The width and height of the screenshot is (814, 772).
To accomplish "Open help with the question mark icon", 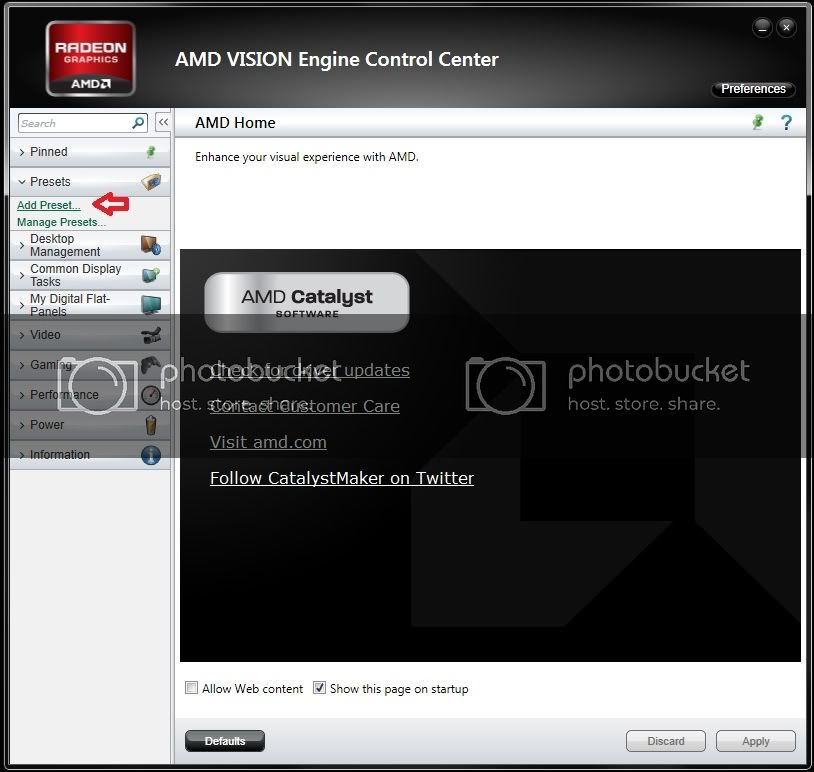I will (x=786, y=123).
